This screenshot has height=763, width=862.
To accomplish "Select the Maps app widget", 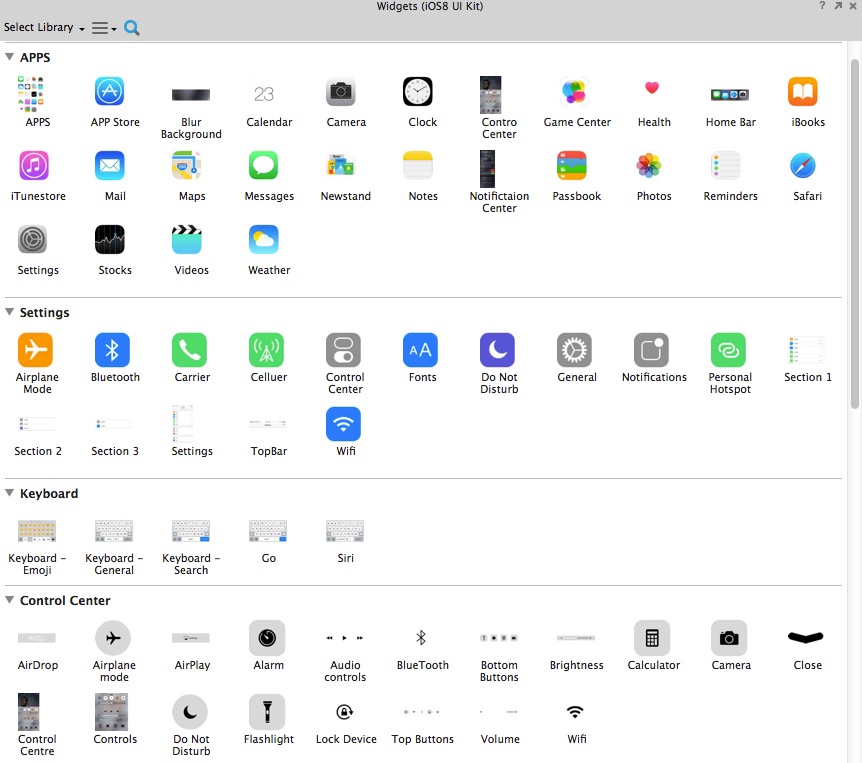I will pos(186,165).
